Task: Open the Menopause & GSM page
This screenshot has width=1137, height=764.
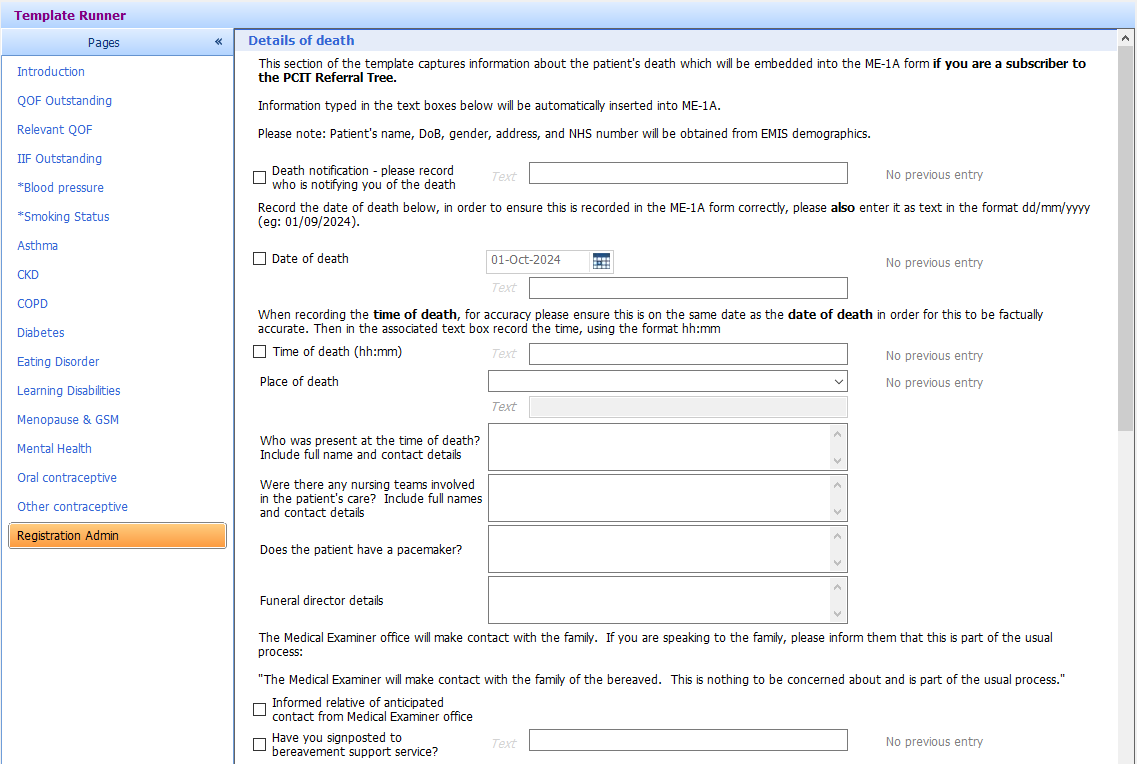Action: click(68, 420)
